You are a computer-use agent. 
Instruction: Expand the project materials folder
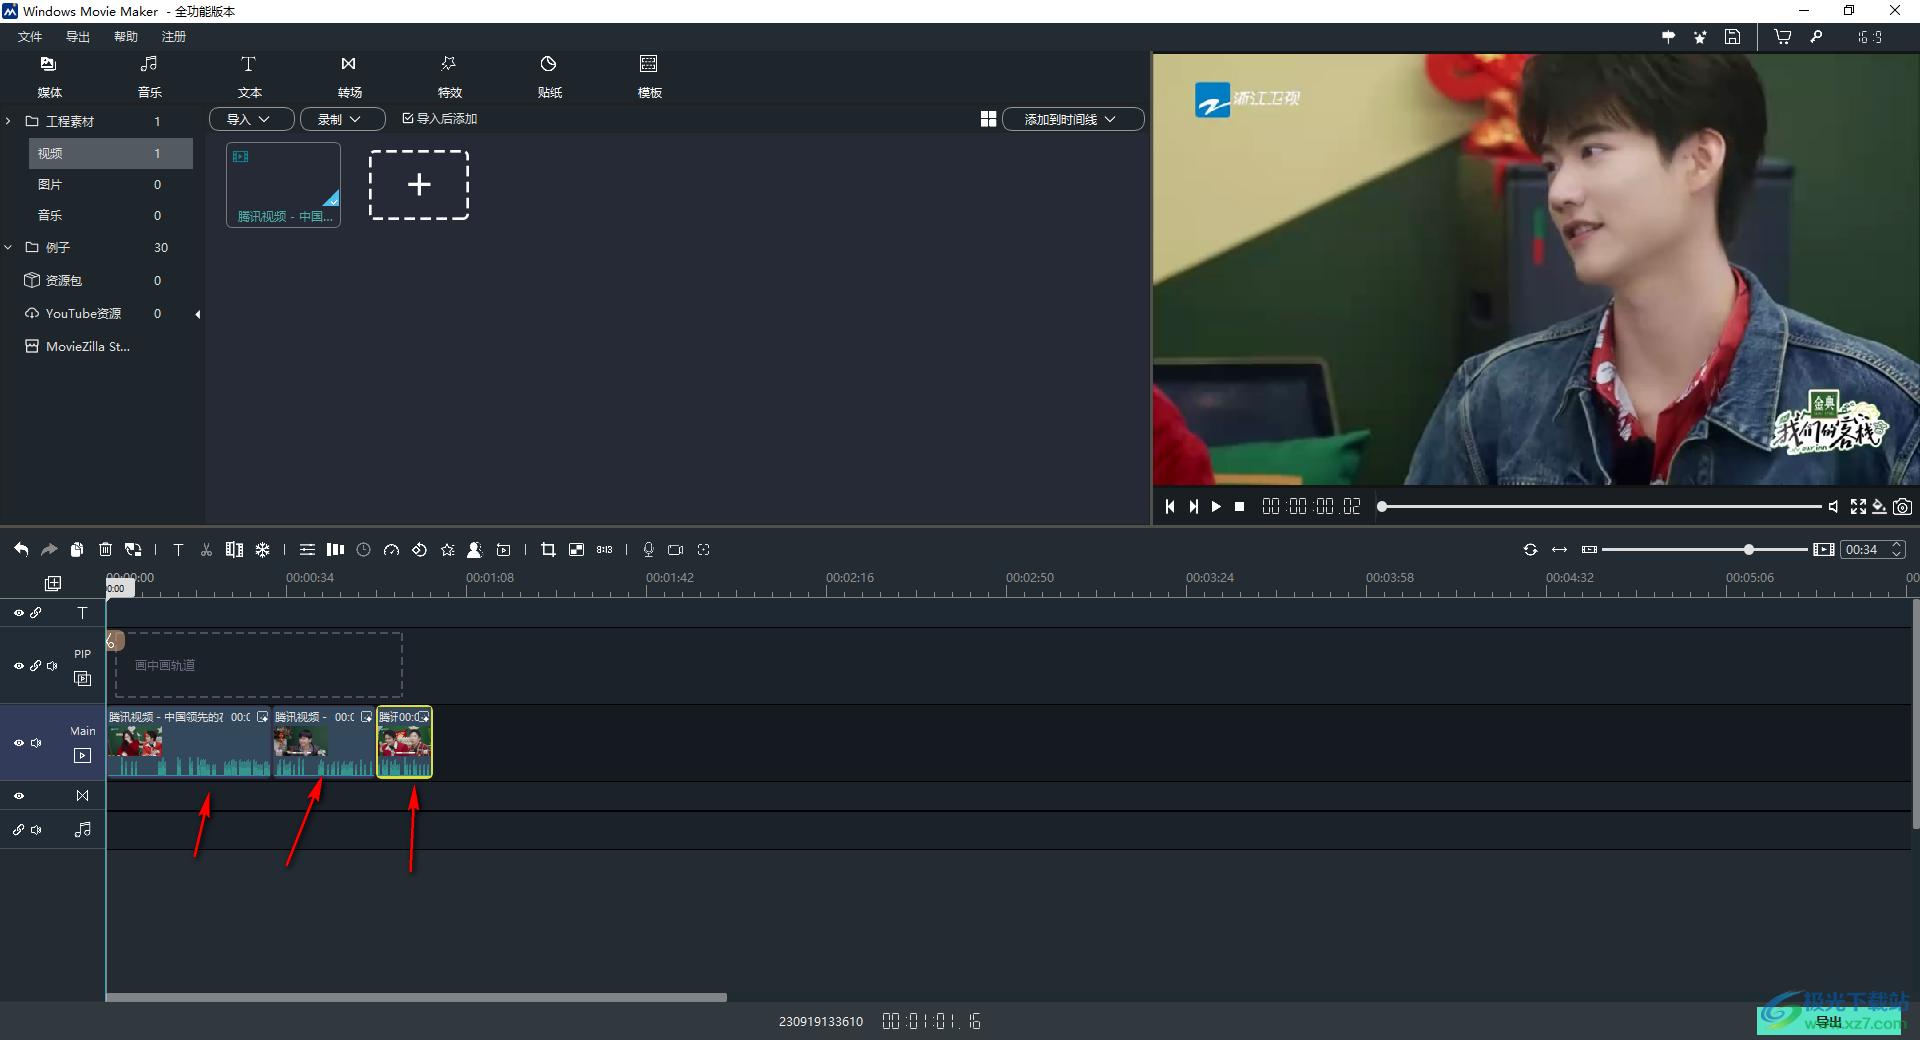tap(8, 121)
